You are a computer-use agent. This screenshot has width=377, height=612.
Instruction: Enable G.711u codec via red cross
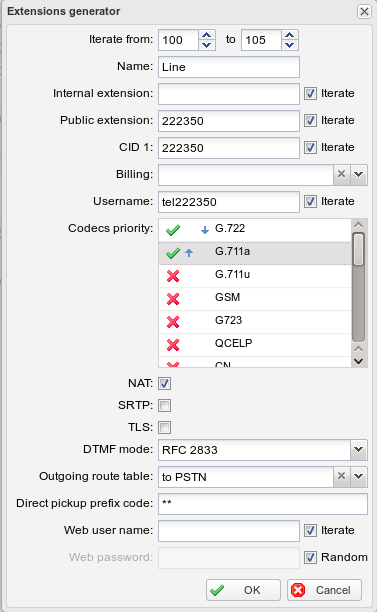tap(173, 276)
